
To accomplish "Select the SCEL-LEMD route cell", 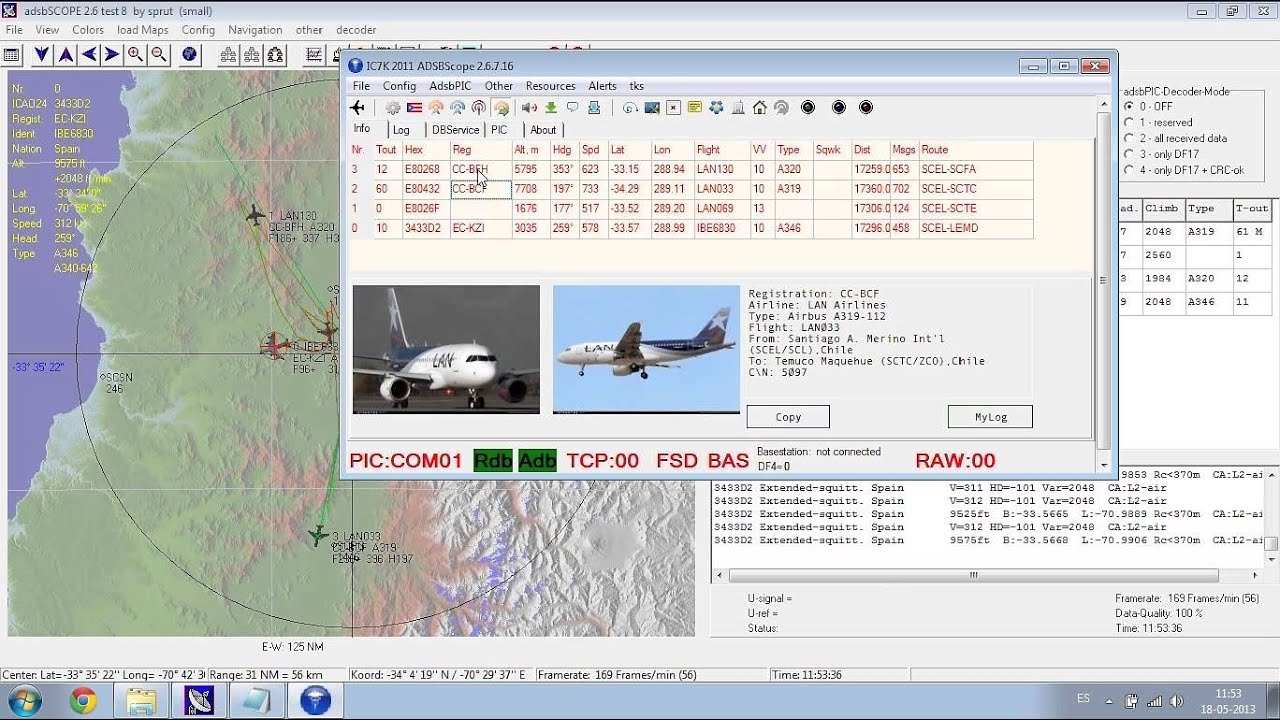I will pyautogui.click(x=975, y=228).
